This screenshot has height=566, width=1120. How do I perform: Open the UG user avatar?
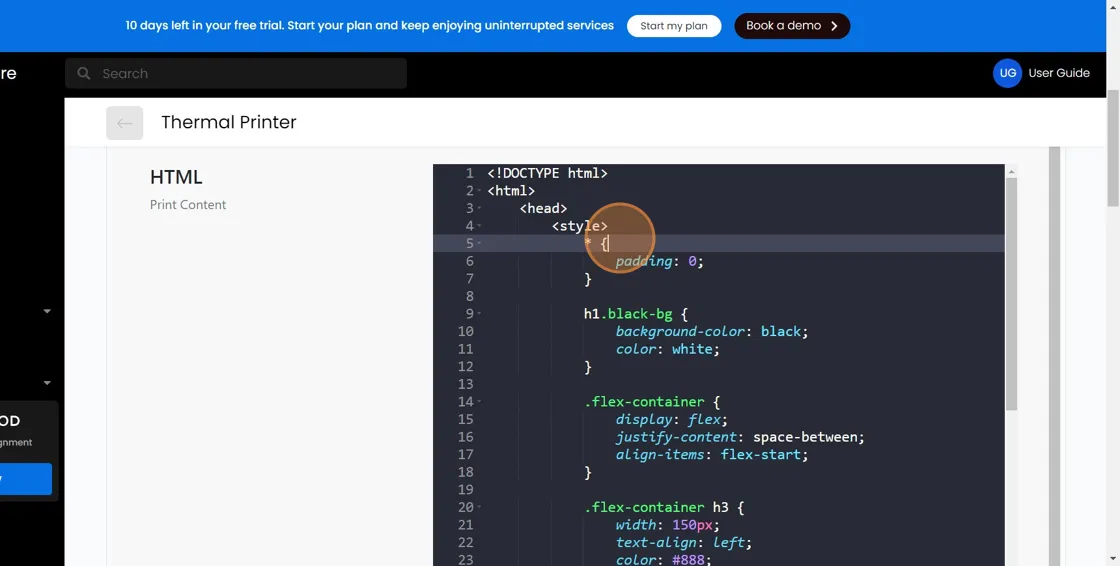[1007, 73]
